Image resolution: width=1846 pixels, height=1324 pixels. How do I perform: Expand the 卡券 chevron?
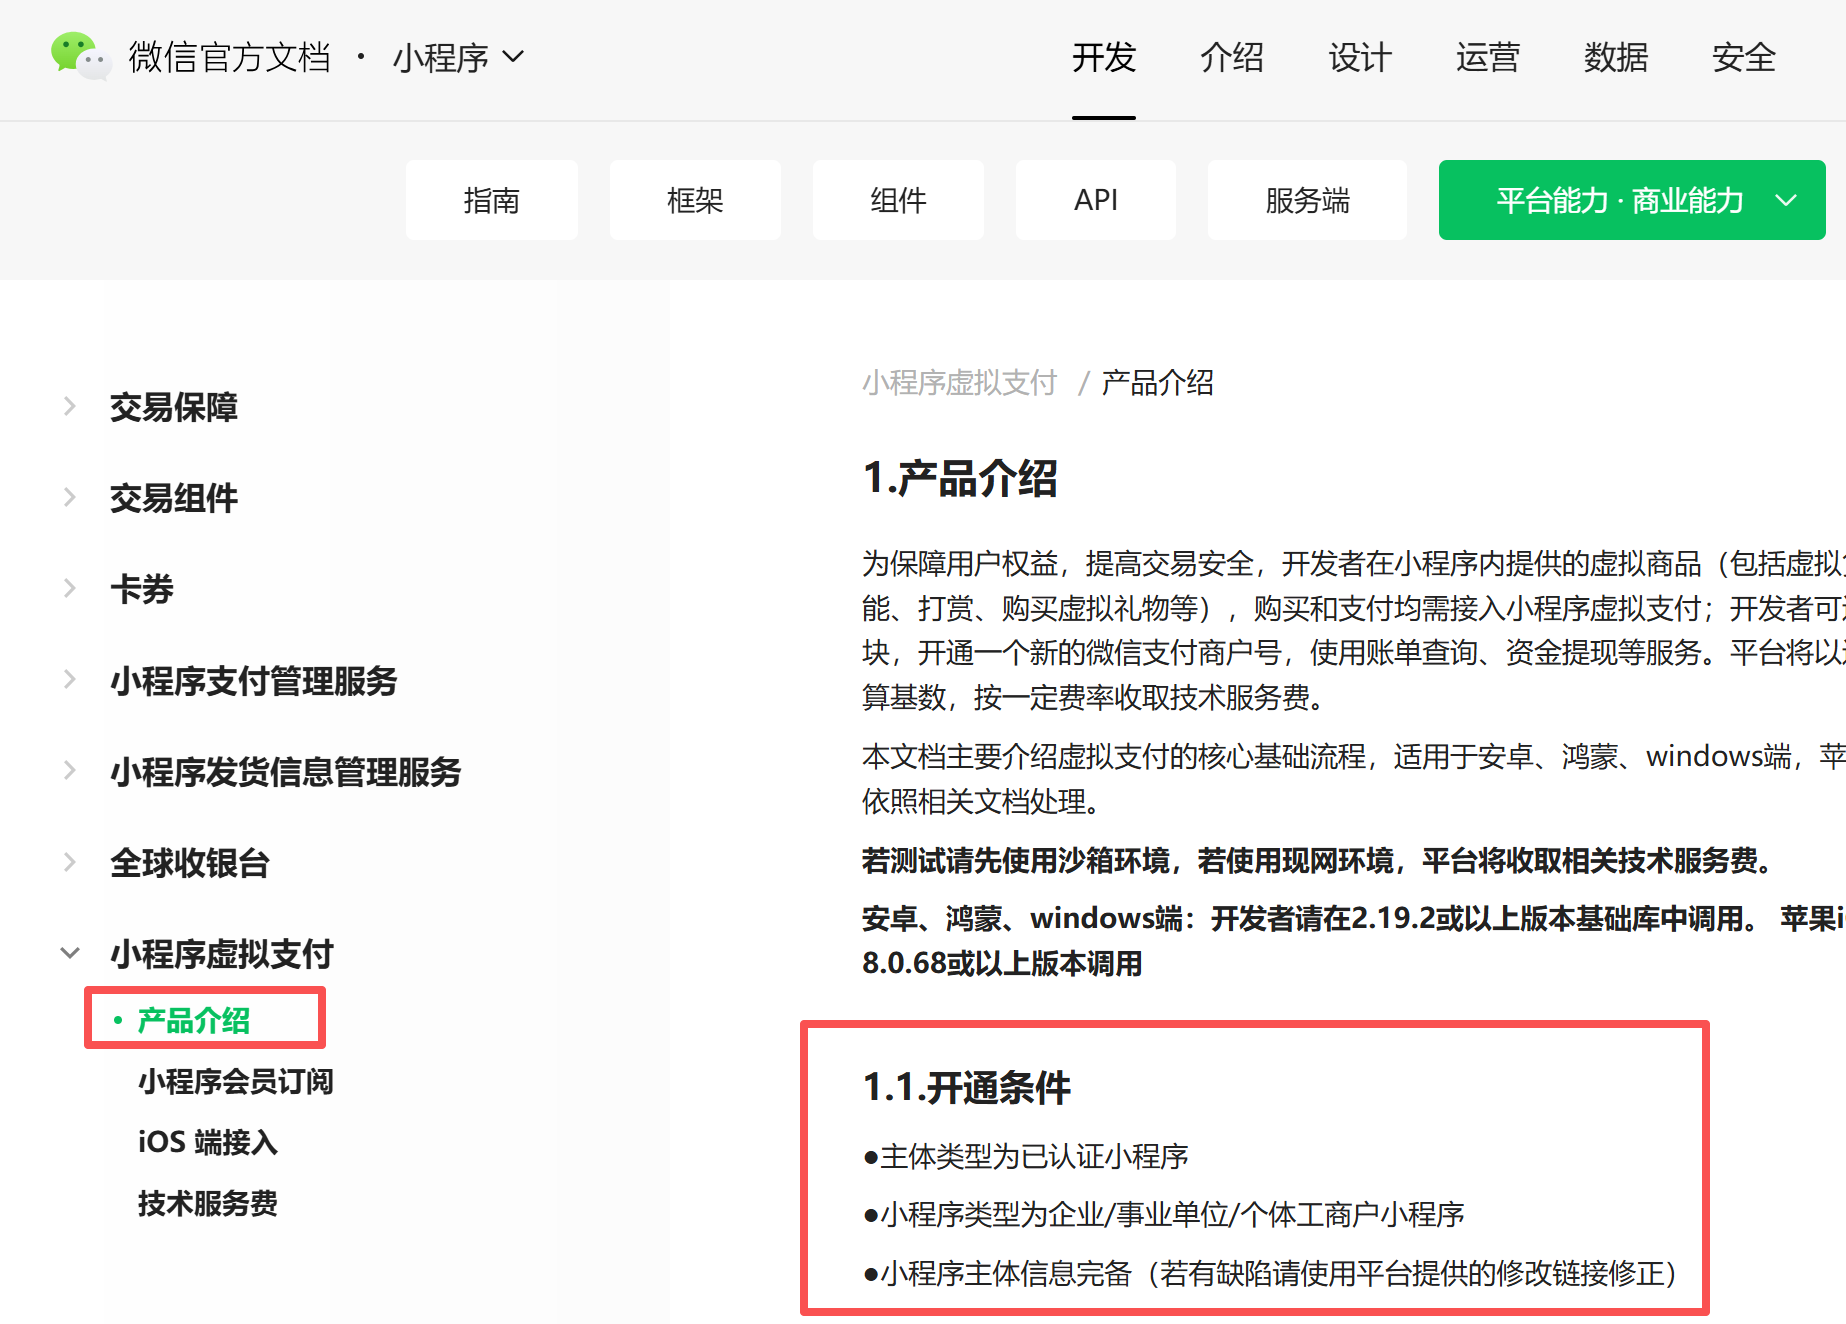pos(70,588)
